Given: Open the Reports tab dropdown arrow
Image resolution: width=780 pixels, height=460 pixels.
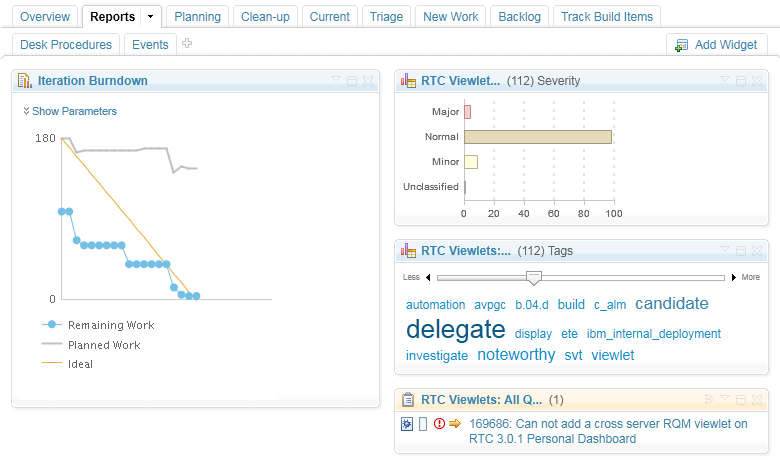Looking at the screenshot, I should click(x=150, y=17).
